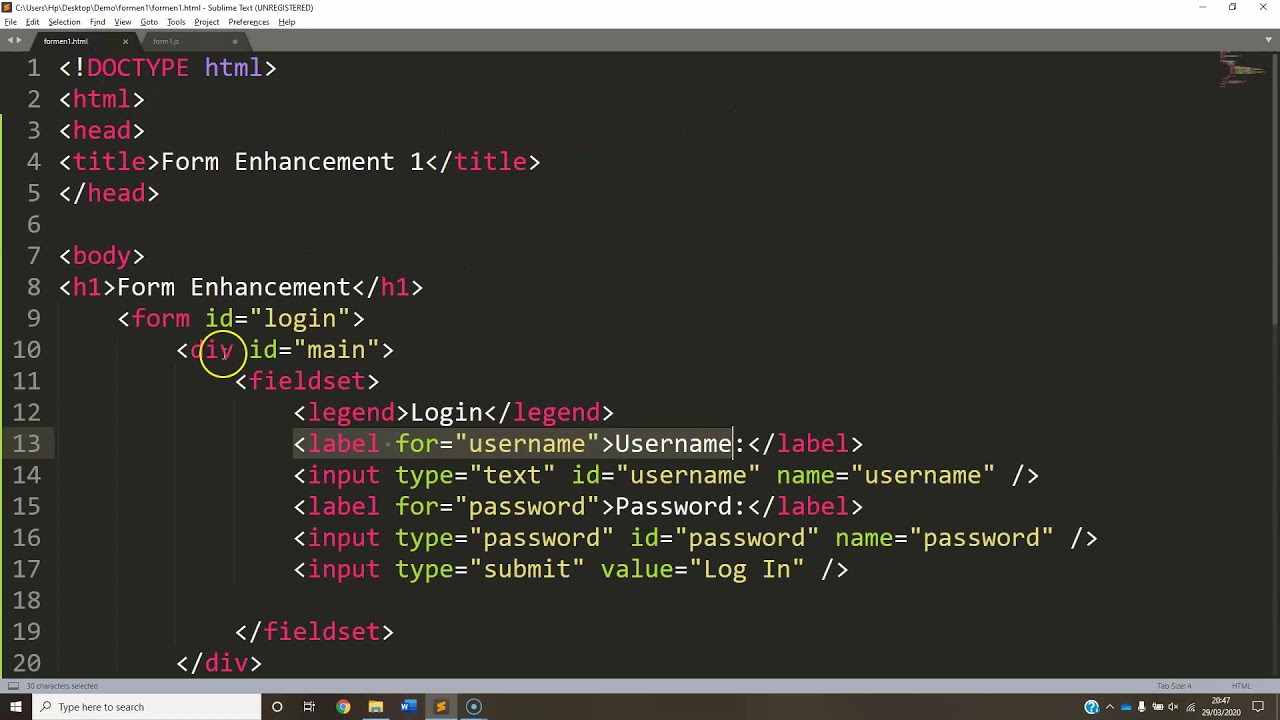Show hidden system tray icons
This screenshot has width=1280, height=720.
[1109, 707]
